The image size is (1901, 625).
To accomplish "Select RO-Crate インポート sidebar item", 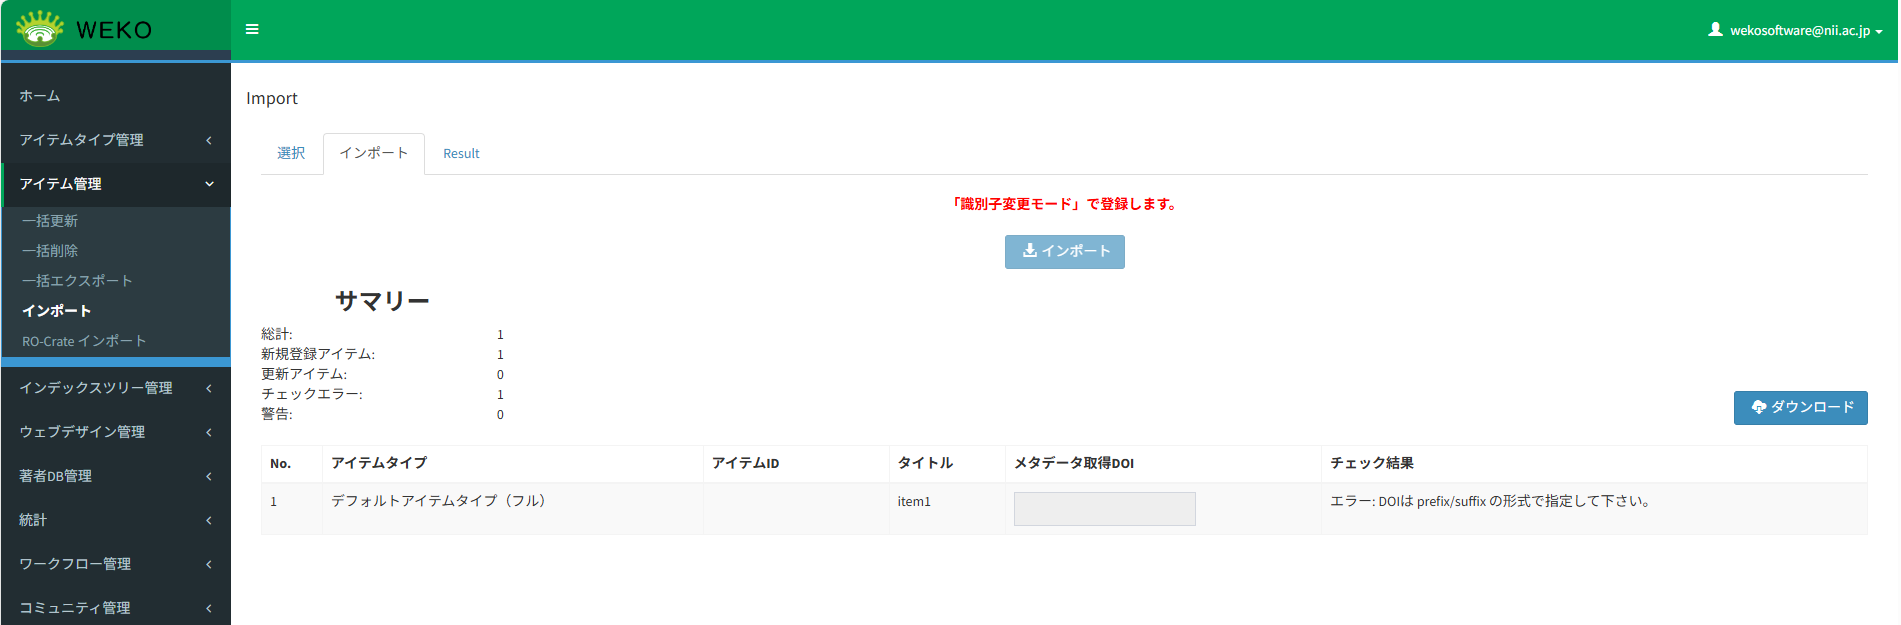I will tap(84, 341).
